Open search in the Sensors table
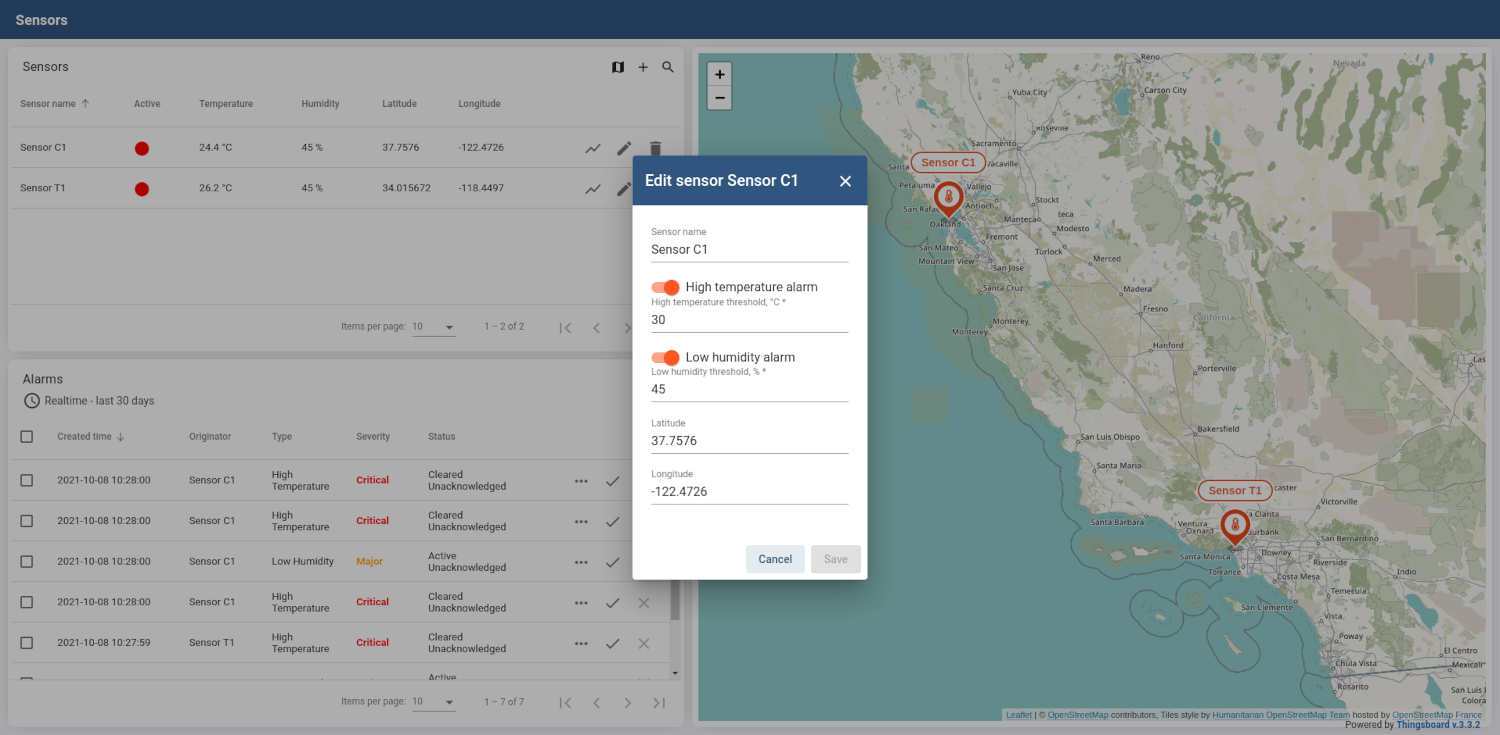Screen dimensions: 1500x735 click(668, 67)
